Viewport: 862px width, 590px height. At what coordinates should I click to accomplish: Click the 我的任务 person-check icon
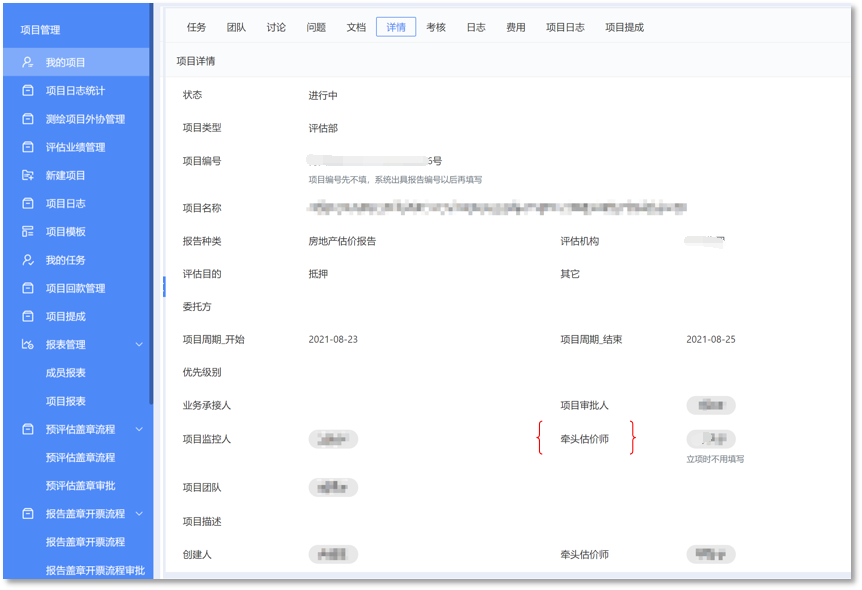[28, 260]
